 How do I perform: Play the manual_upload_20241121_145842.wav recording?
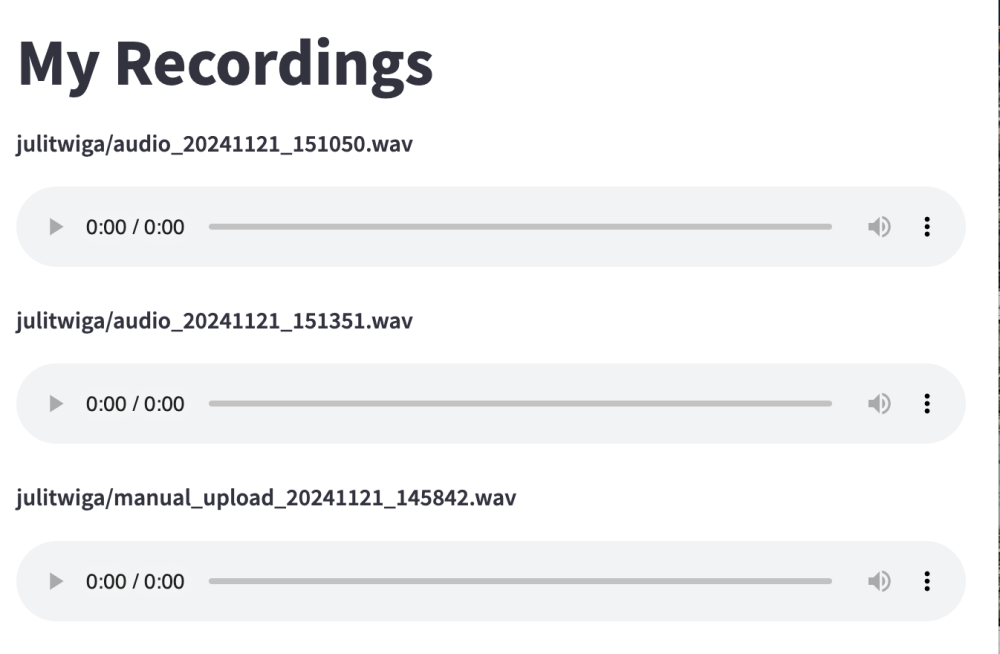click(x=56, y=581)
